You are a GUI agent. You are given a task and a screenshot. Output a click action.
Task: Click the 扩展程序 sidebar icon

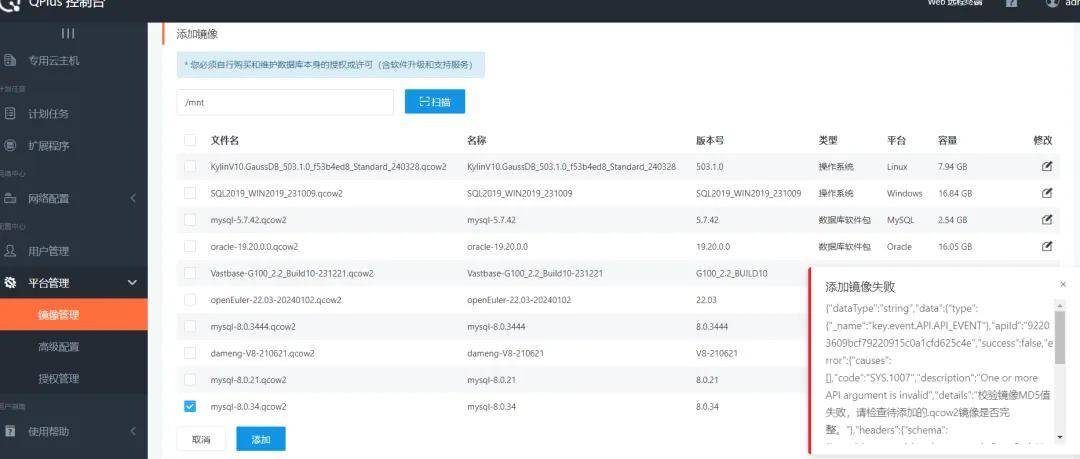click(10, 145)
